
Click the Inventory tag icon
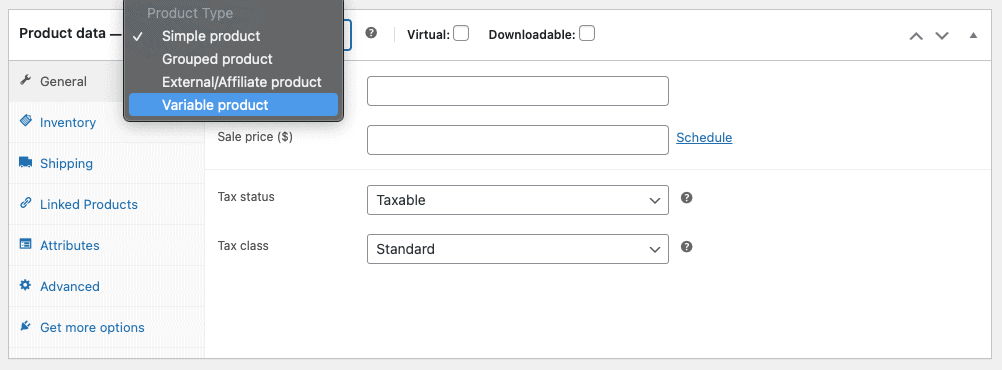[26, 121]
